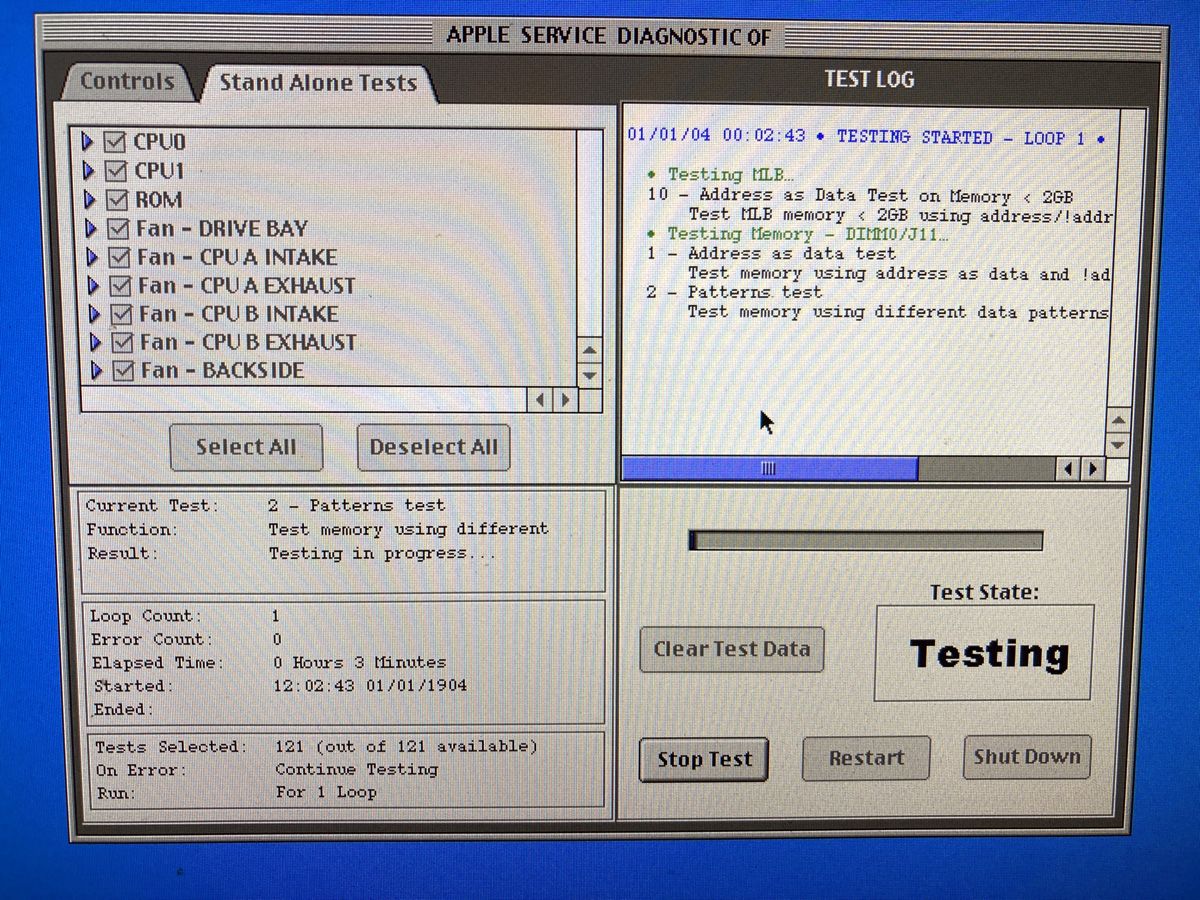Click the Shut Down button
Screen dimensions: 1200x900
click(1026, 757)
